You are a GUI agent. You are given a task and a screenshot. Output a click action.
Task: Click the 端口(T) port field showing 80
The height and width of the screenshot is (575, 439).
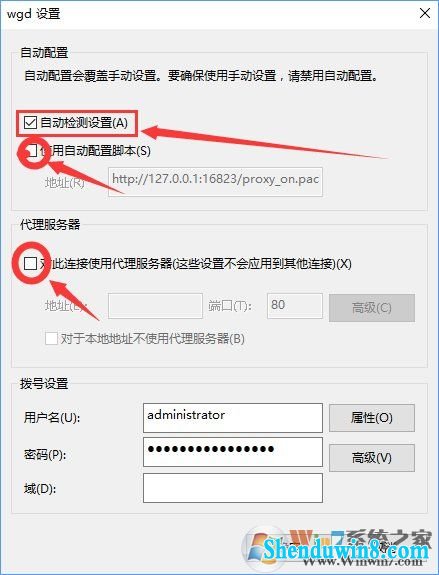pos(295,305)
